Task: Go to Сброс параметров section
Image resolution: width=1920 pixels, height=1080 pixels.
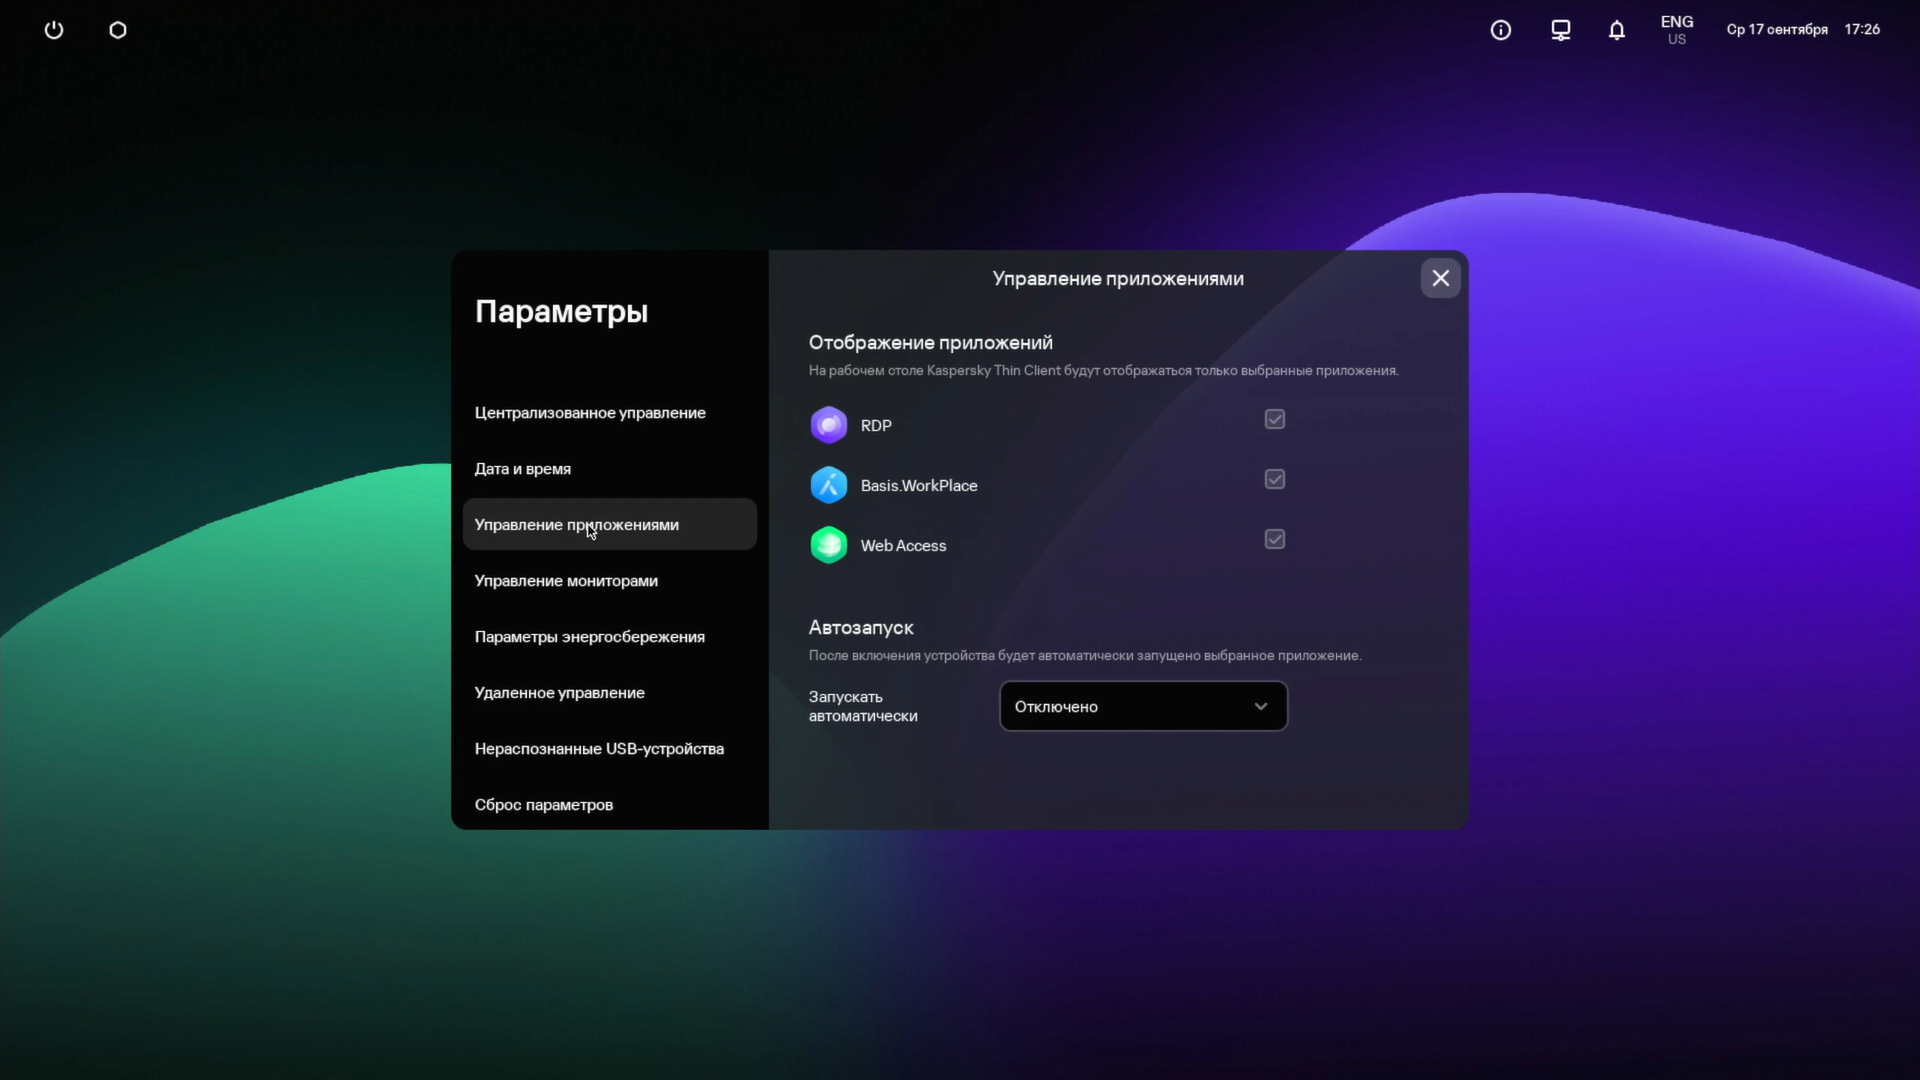Action: pos(544,805)
